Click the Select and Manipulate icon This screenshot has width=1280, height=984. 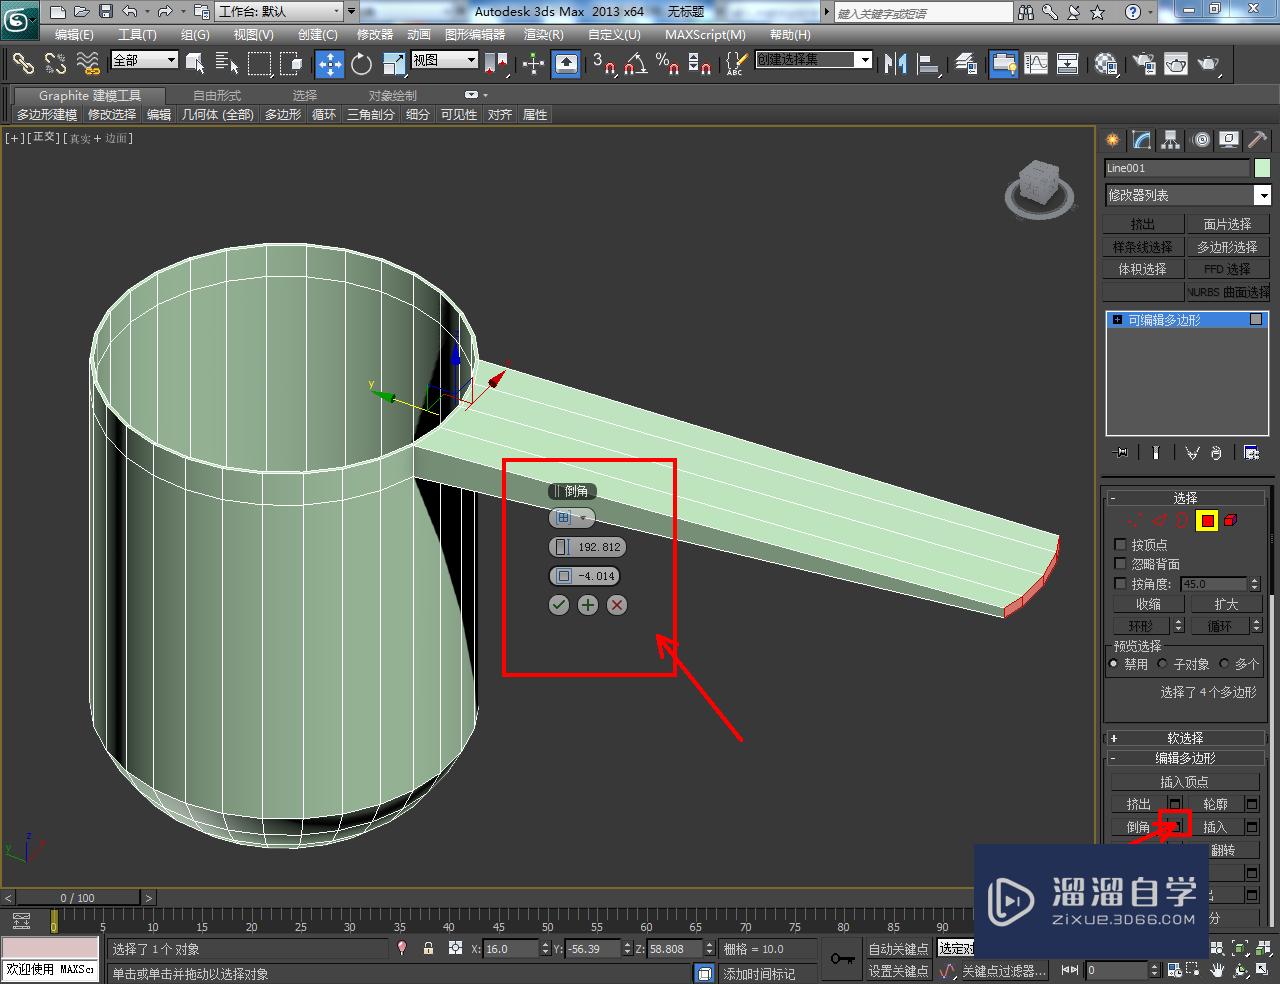(533, 63)
